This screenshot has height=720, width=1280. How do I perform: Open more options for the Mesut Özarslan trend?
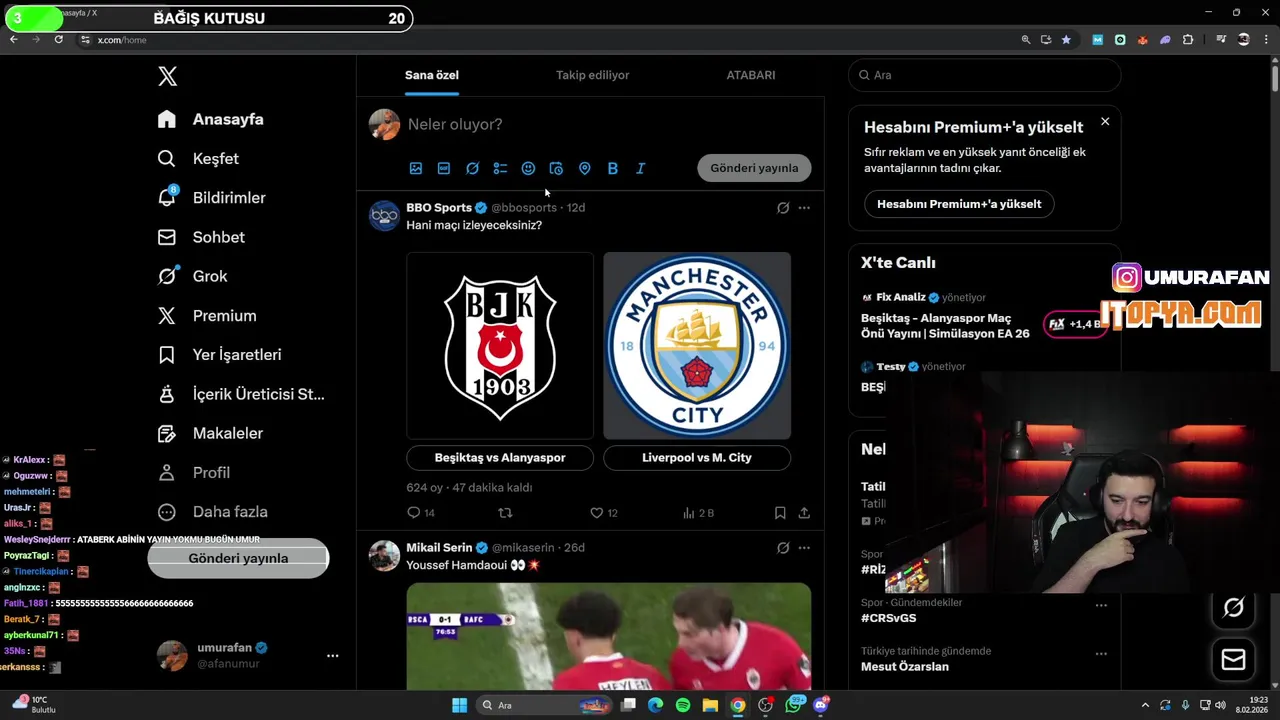click(1101, 654)
